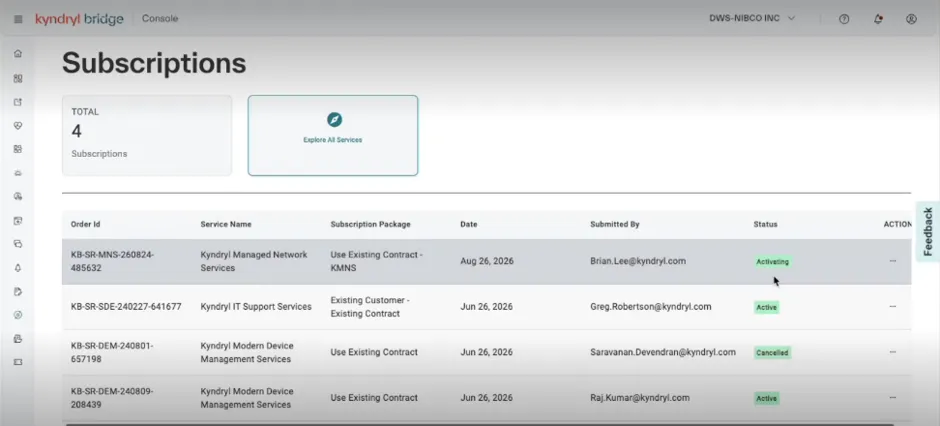The height and width of the screenshot is (426, 940).
Task: Go to Home via sidebar house icon
Action: pos(18,54)
